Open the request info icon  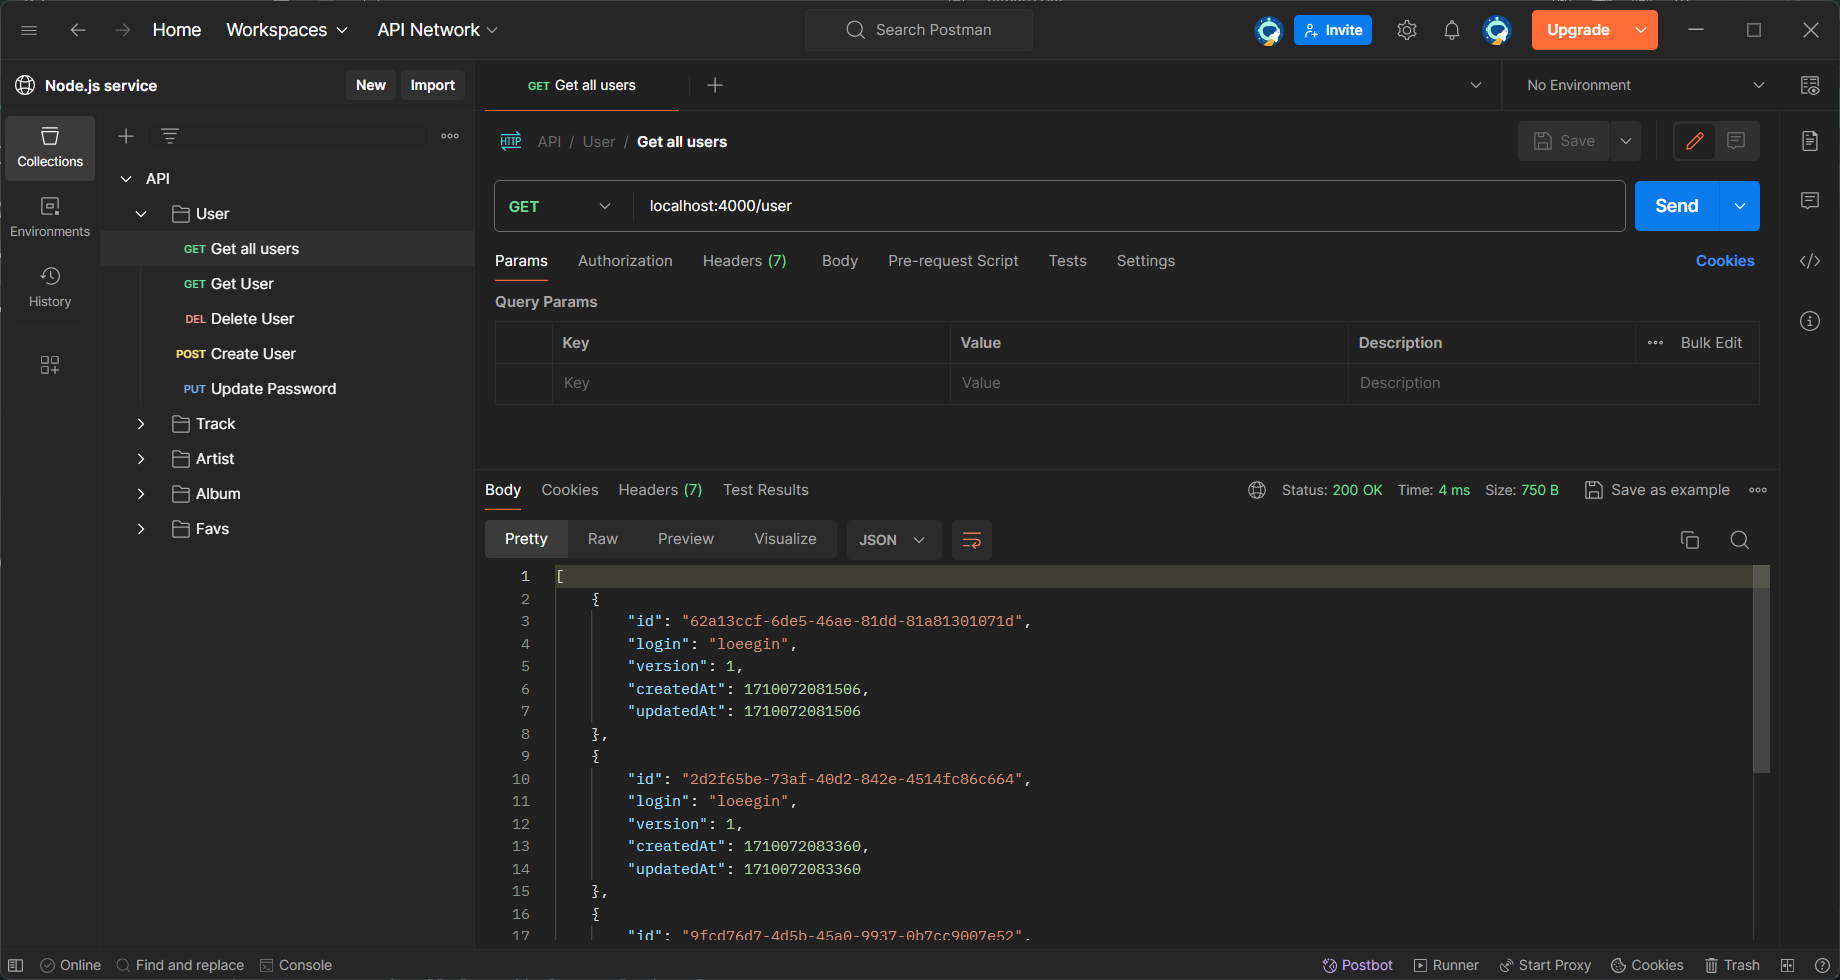coord(1810,321)
